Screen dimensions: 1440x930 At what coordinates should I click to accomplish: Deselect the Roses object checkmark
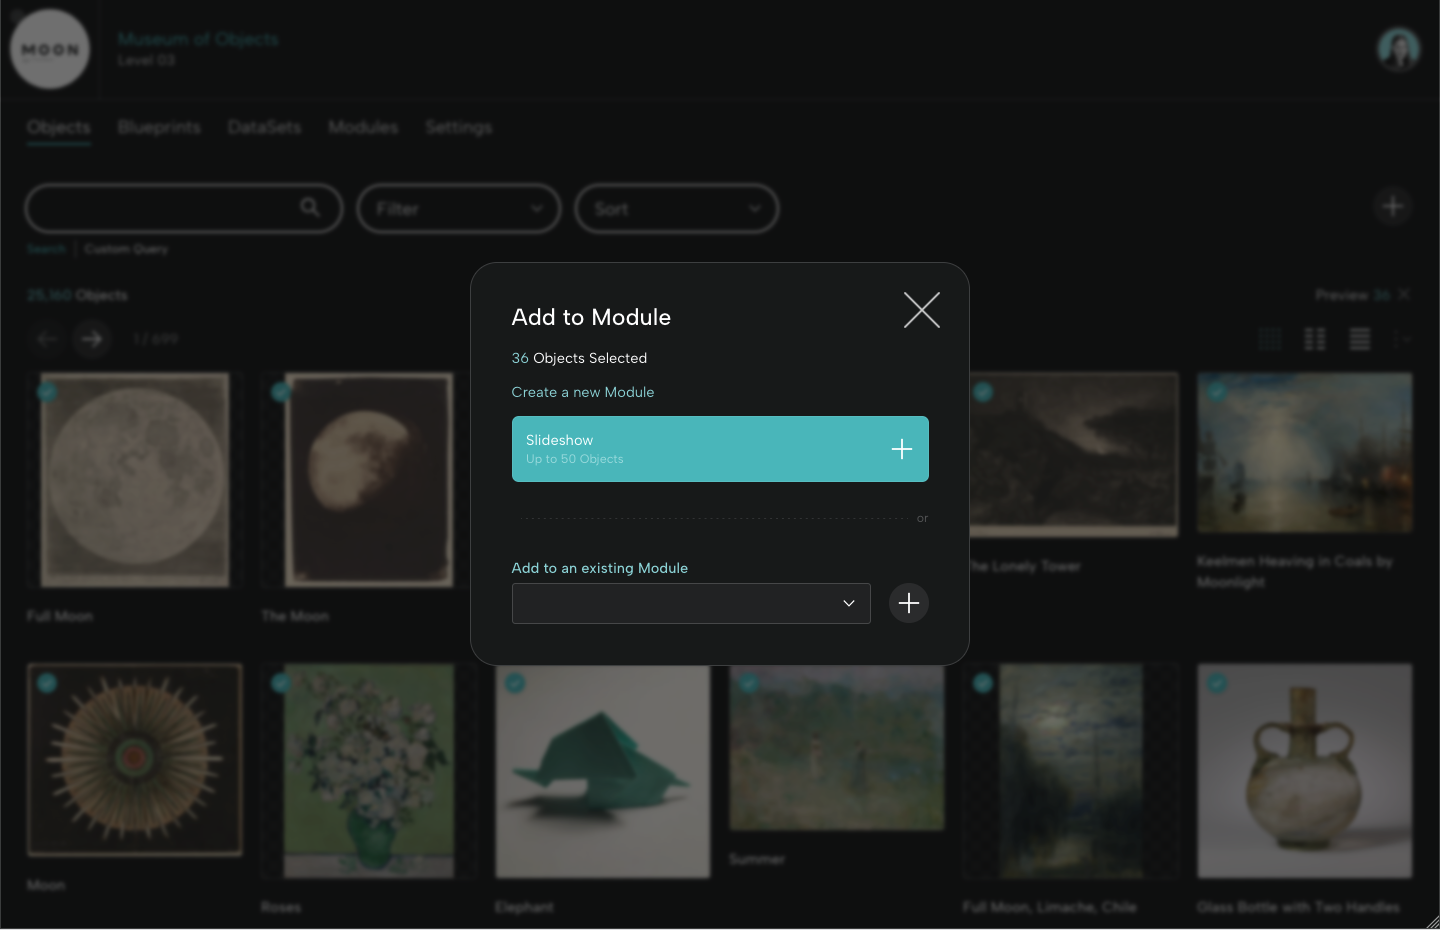(x=282, y=683)
